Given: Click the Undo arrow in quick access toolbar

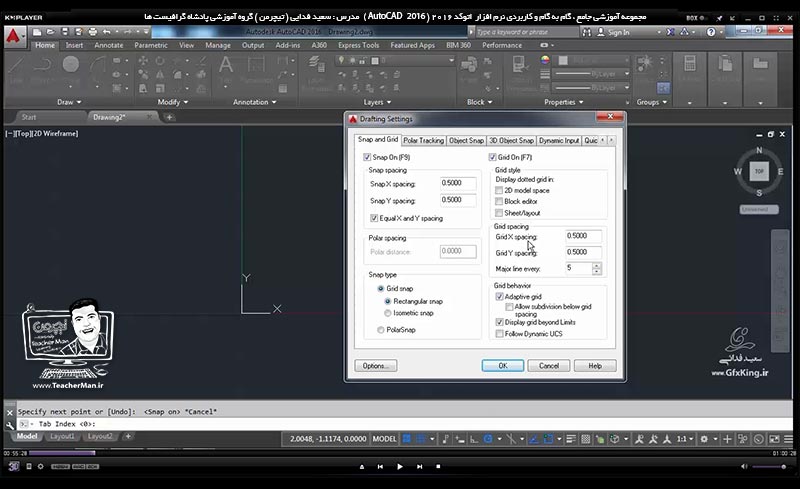Looking at the screenshot, I should tap(107, 32).
